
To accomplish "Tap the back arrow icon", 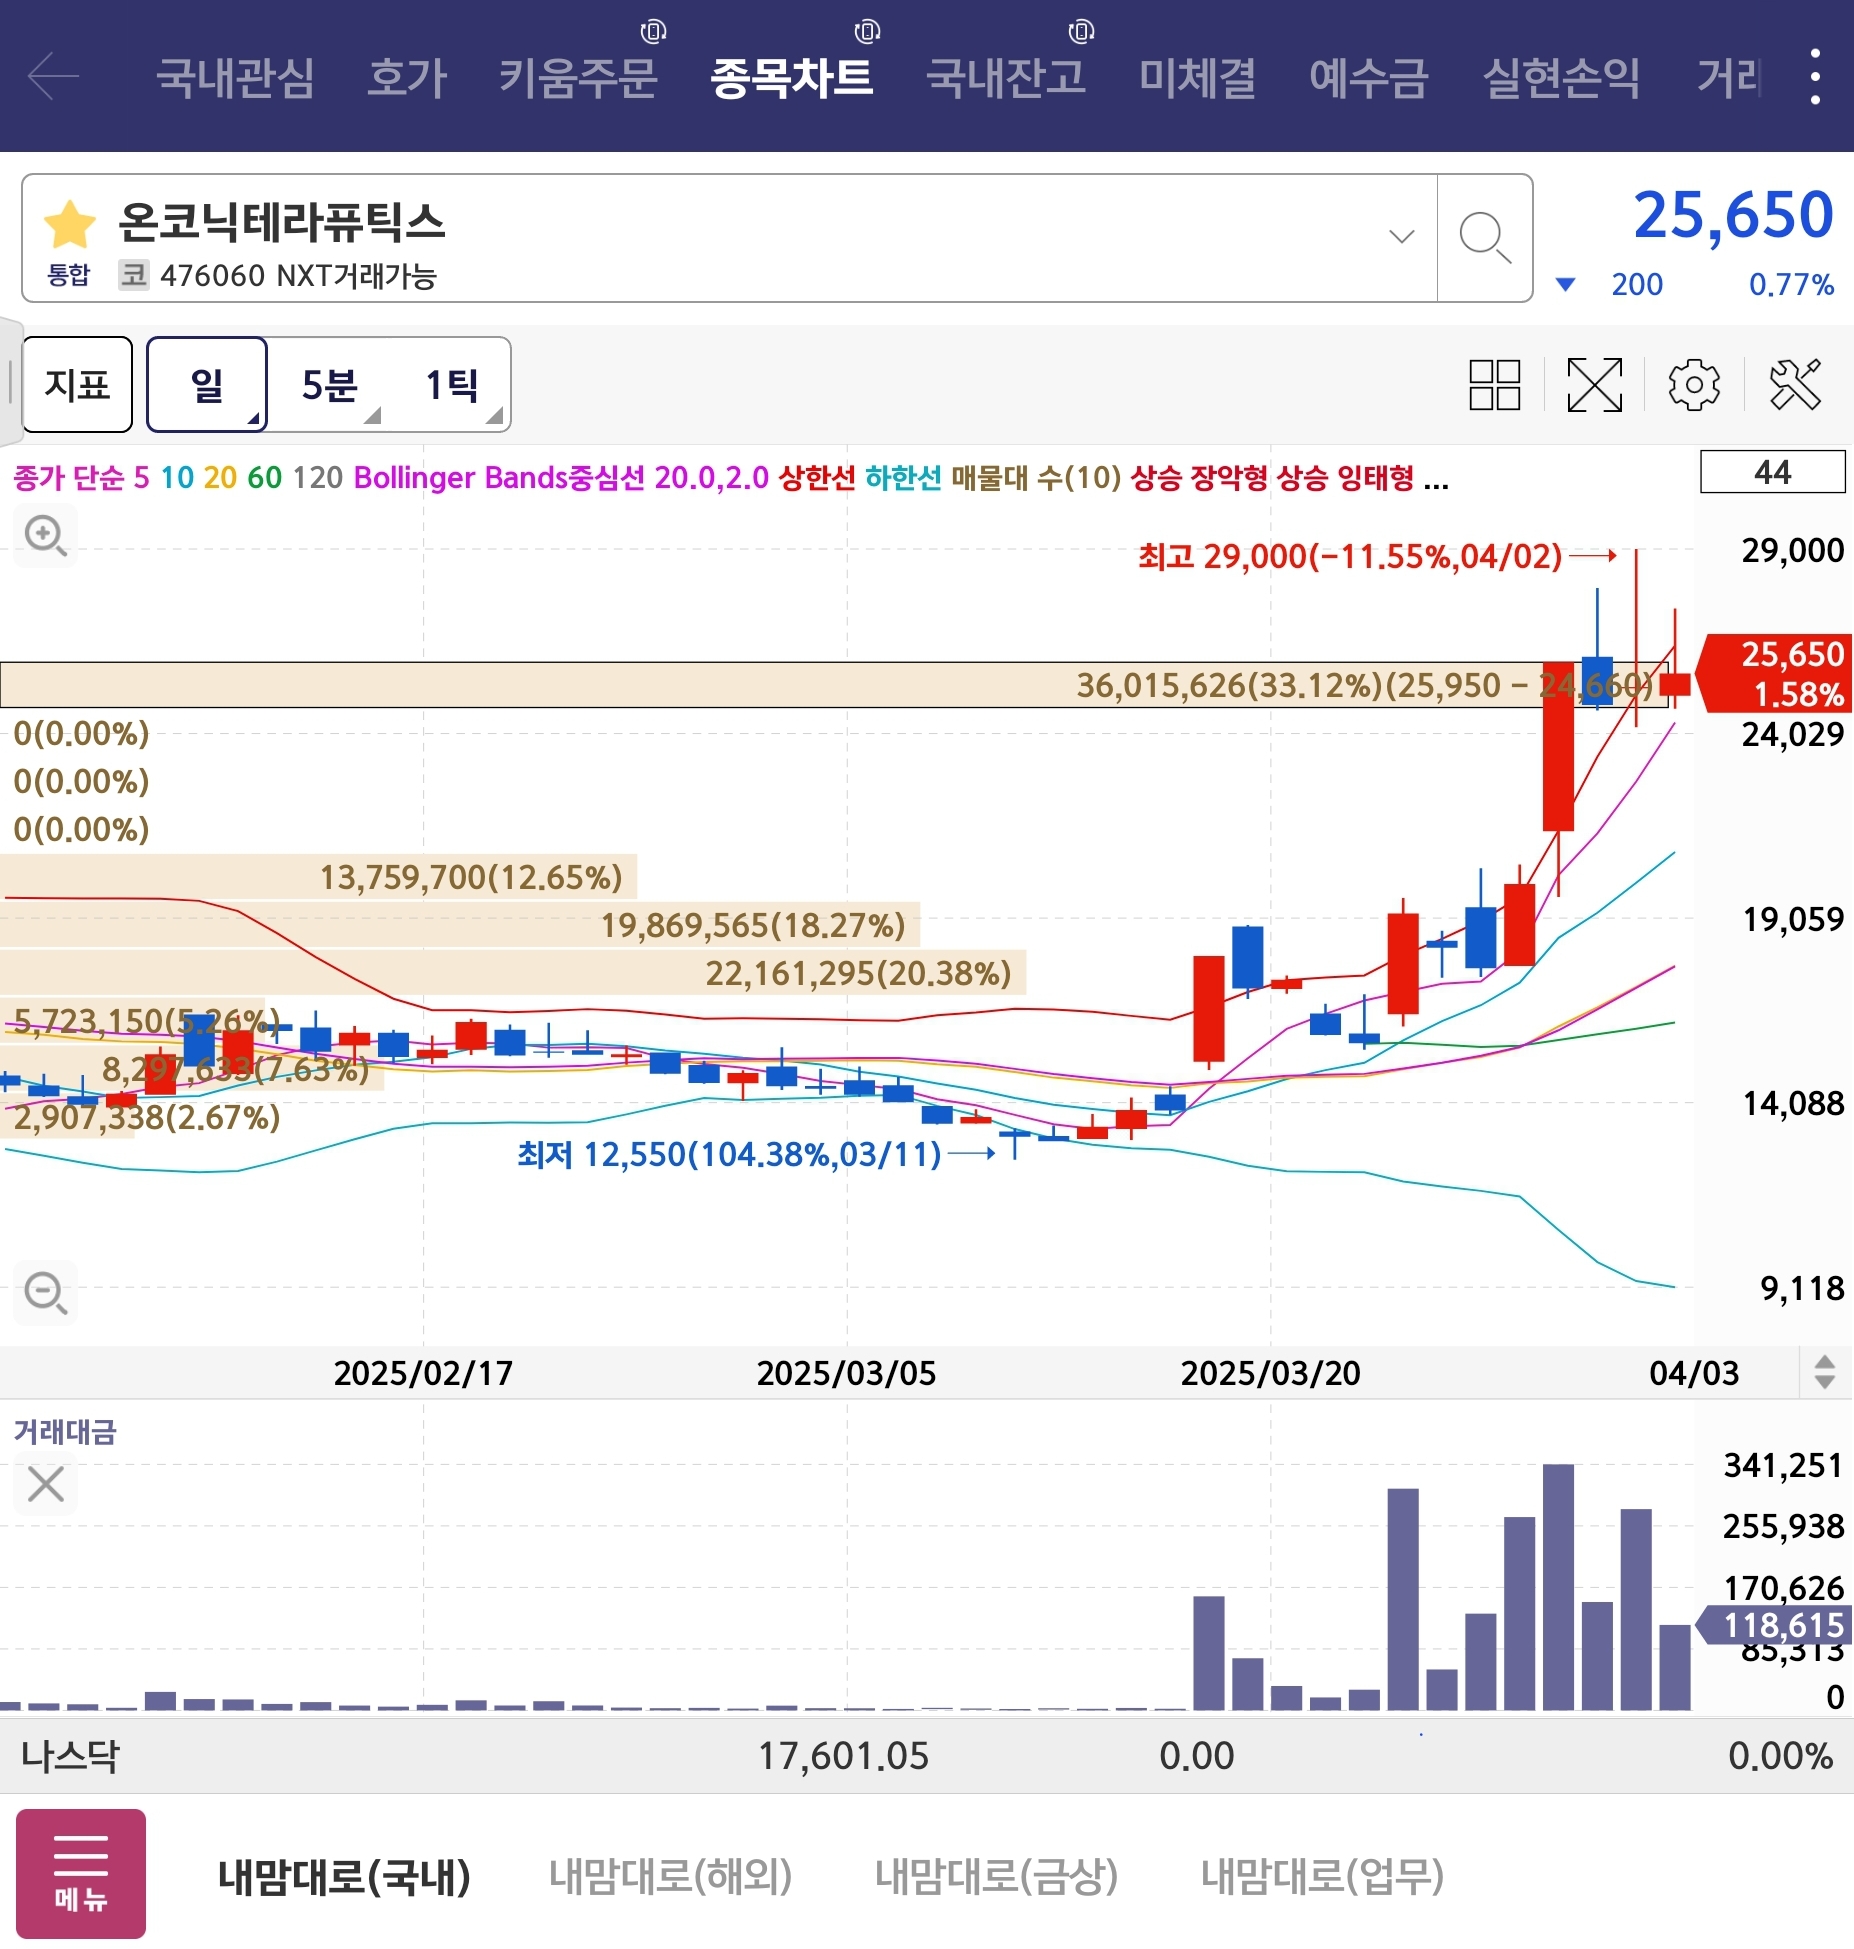I will click(53, 77).
